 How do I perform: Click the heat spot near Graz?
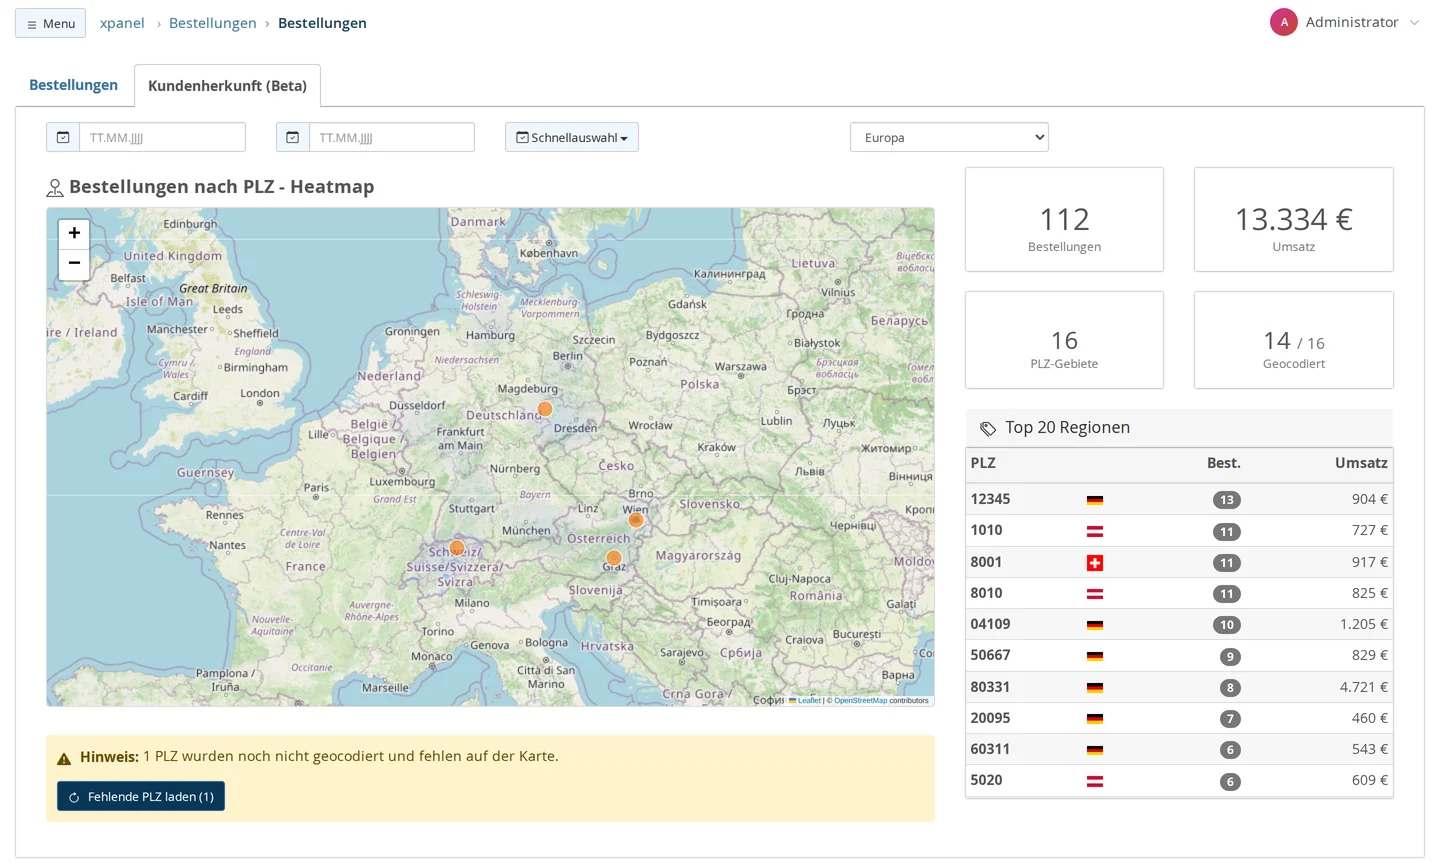(614, 558)
